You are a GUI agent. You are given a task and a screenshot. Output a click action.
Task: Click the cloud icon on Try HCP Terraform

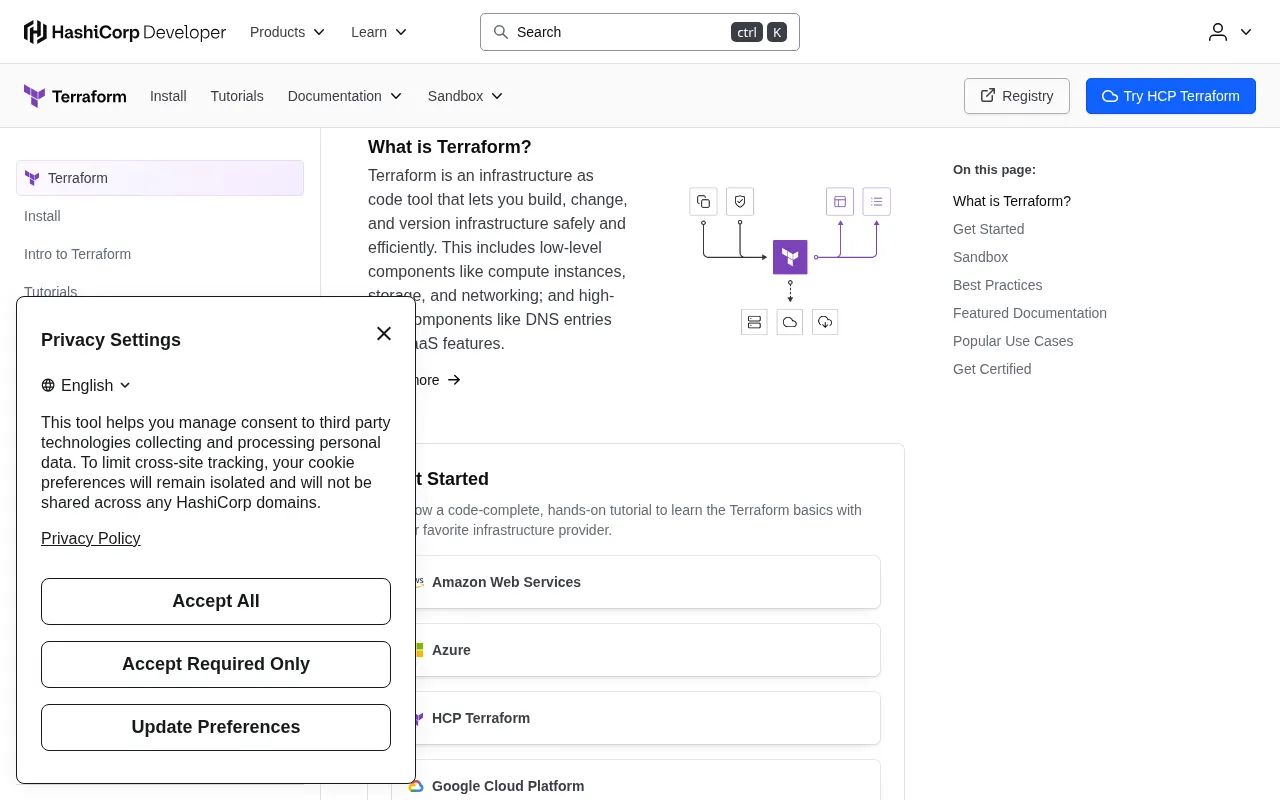coord(1110,96)
